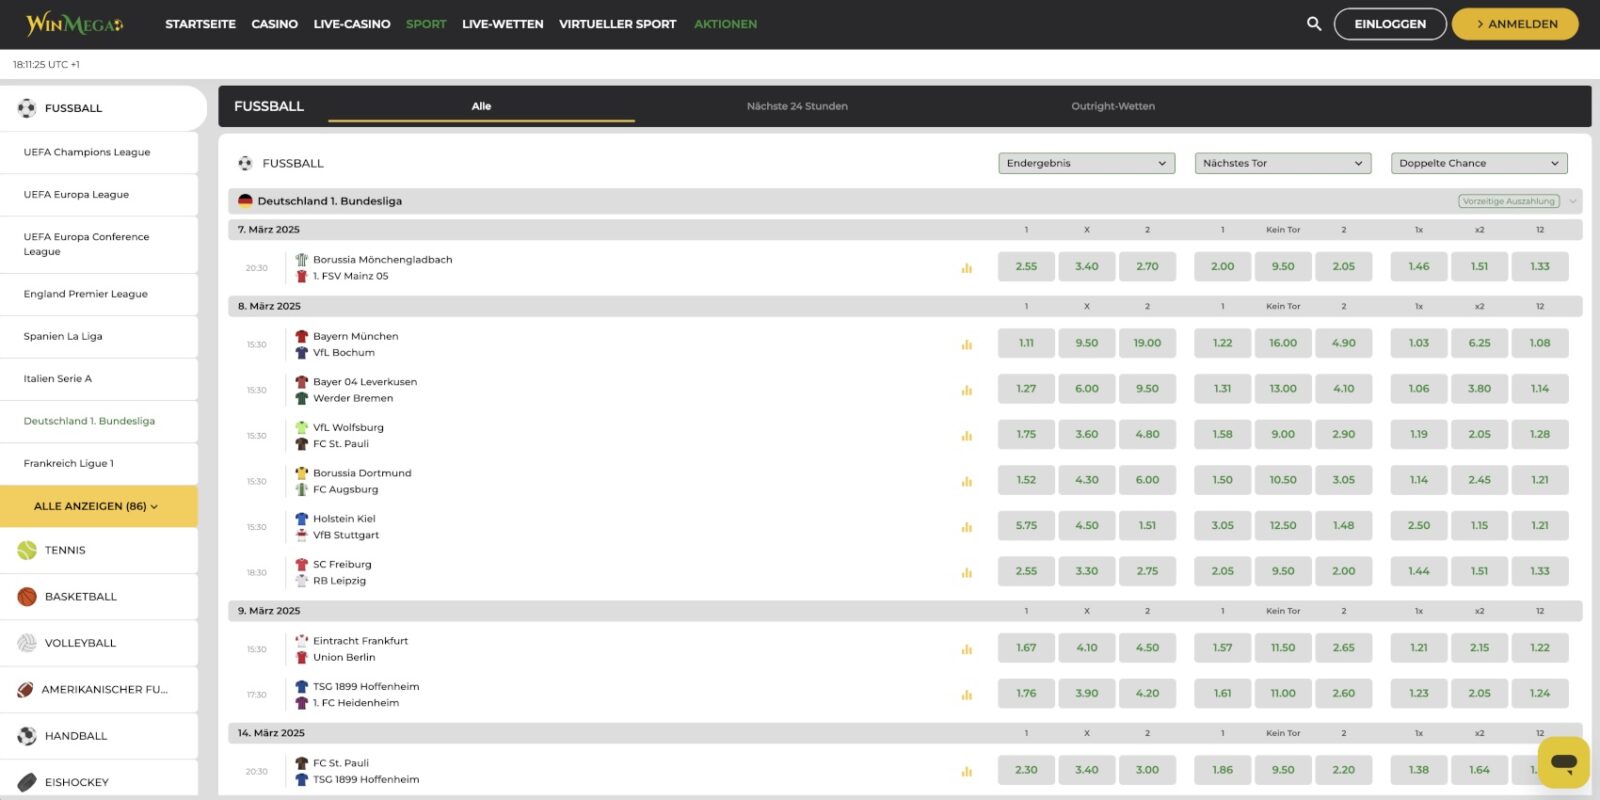This screenshot has width=1600, height=800.
Task: Open the Nächstes Tor market dropdown
Action: tap(1283, 163)
